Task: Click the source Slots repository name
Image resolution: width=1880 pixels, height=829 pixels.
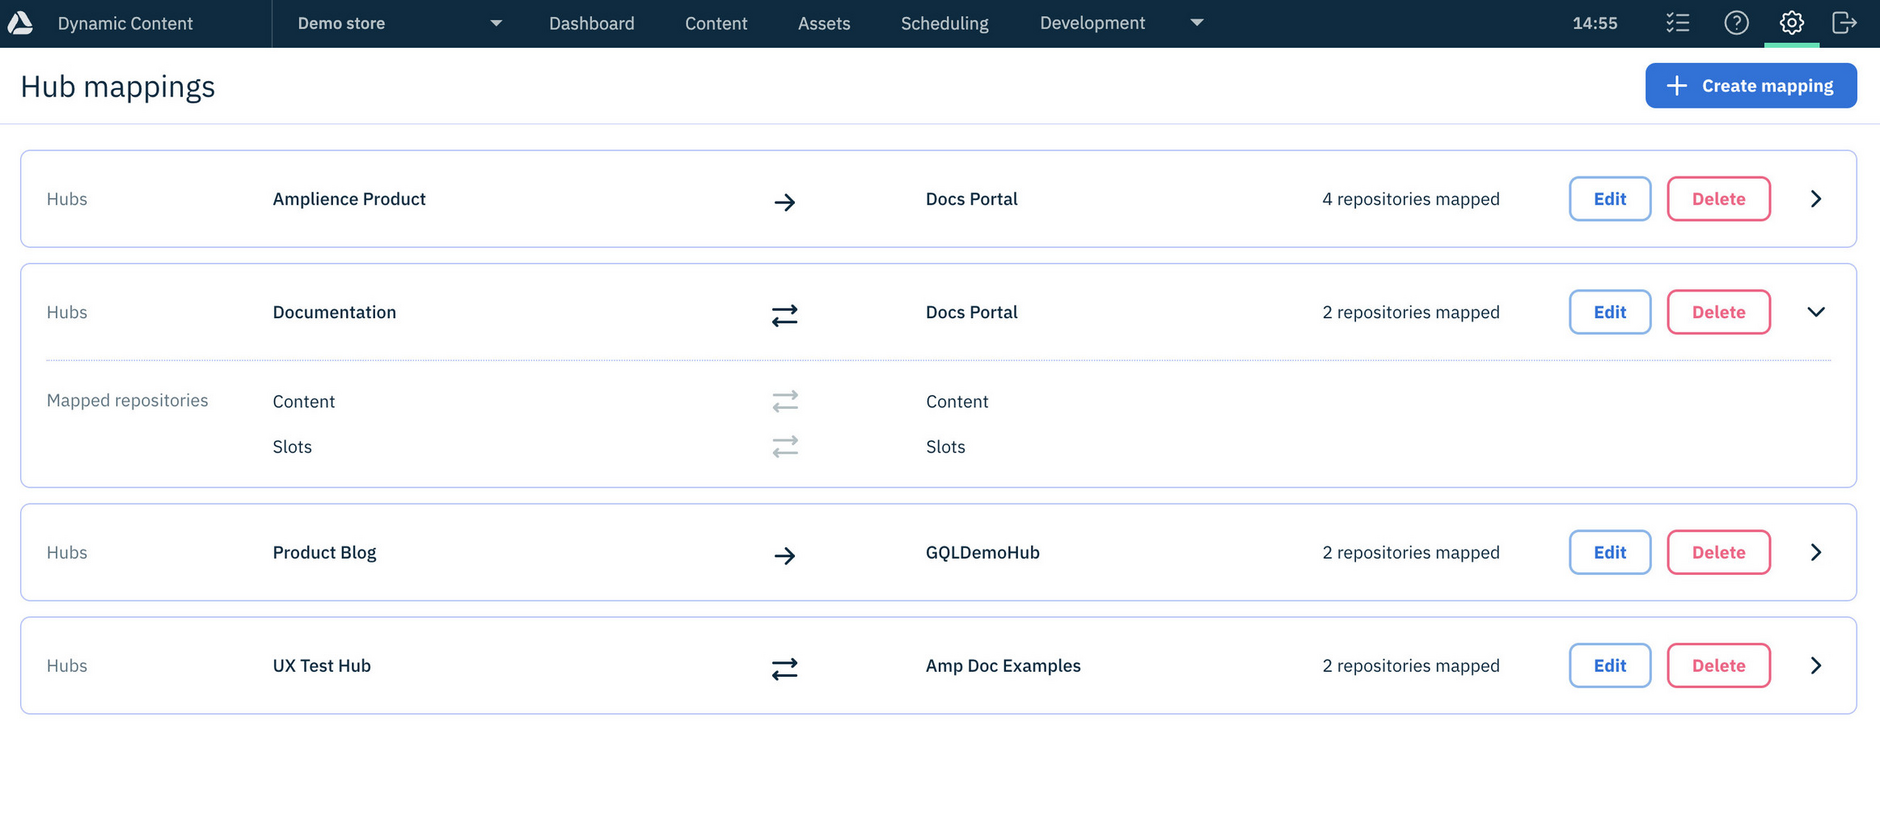Action: (x=292, y=446)
